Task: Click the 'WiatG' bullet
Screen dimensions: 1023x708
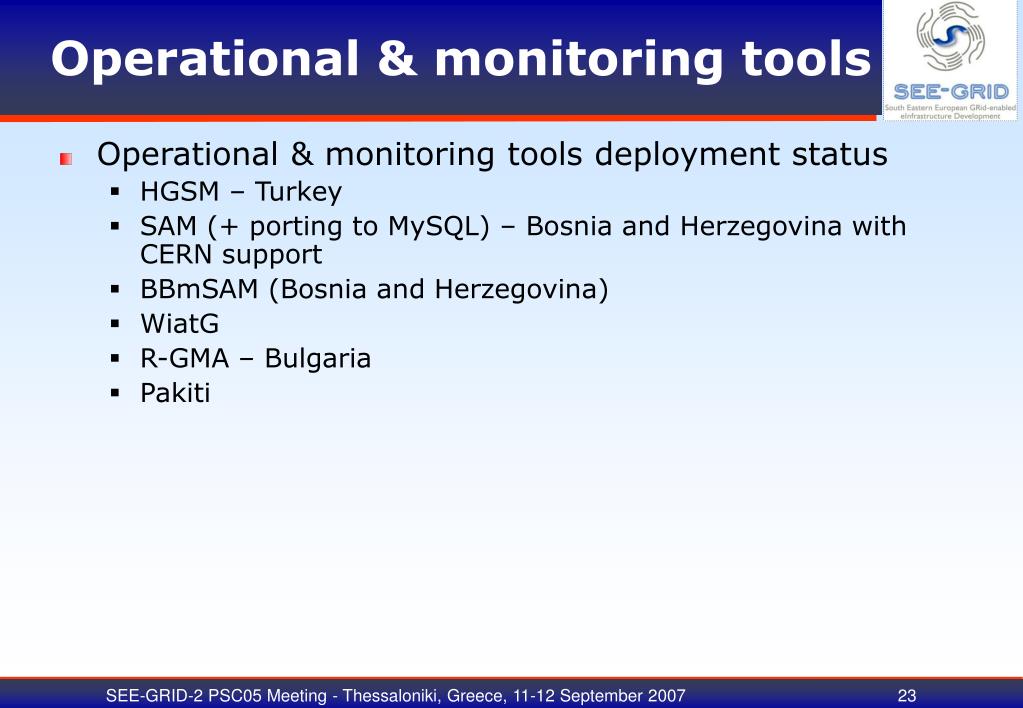Action: click(x=179, y=324)
